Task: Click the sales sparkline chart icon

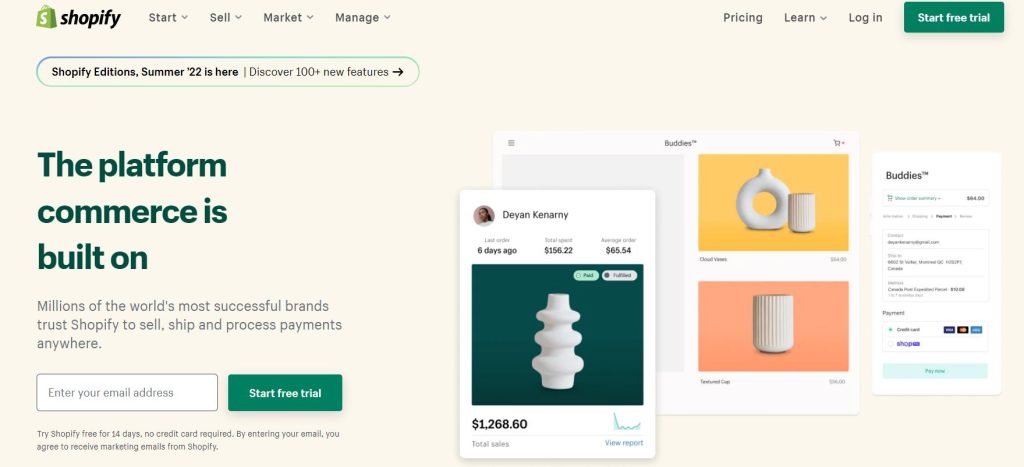Action: point(627,421)
